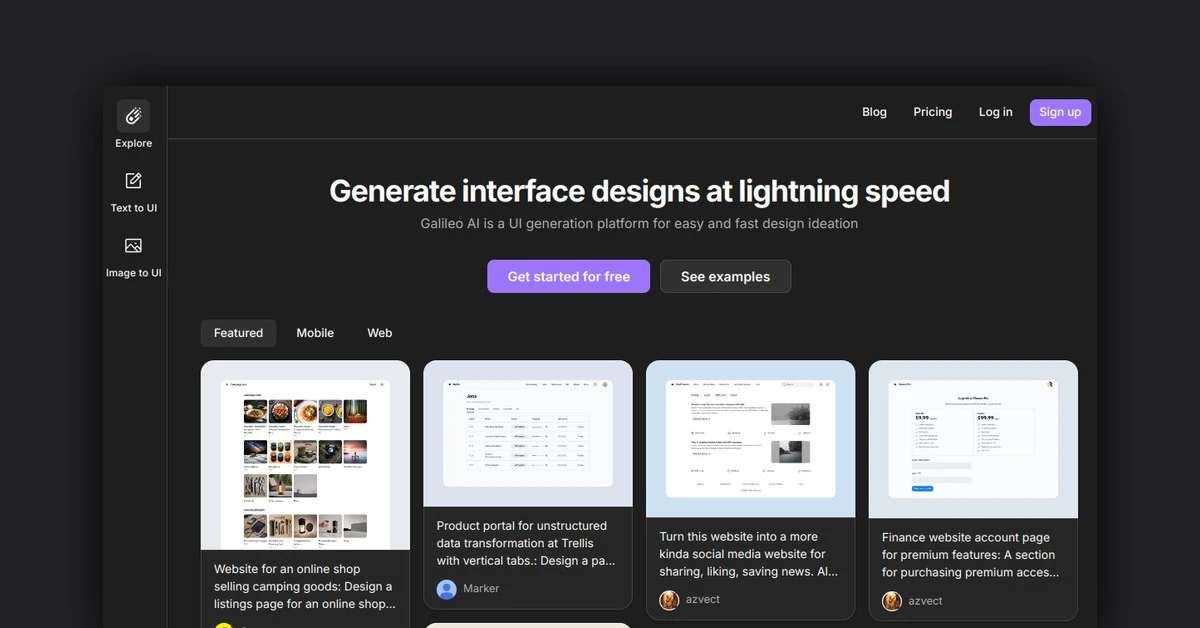Select the Text to UI icon
This screenshot has width=1200, height=628.
point(133,181)
